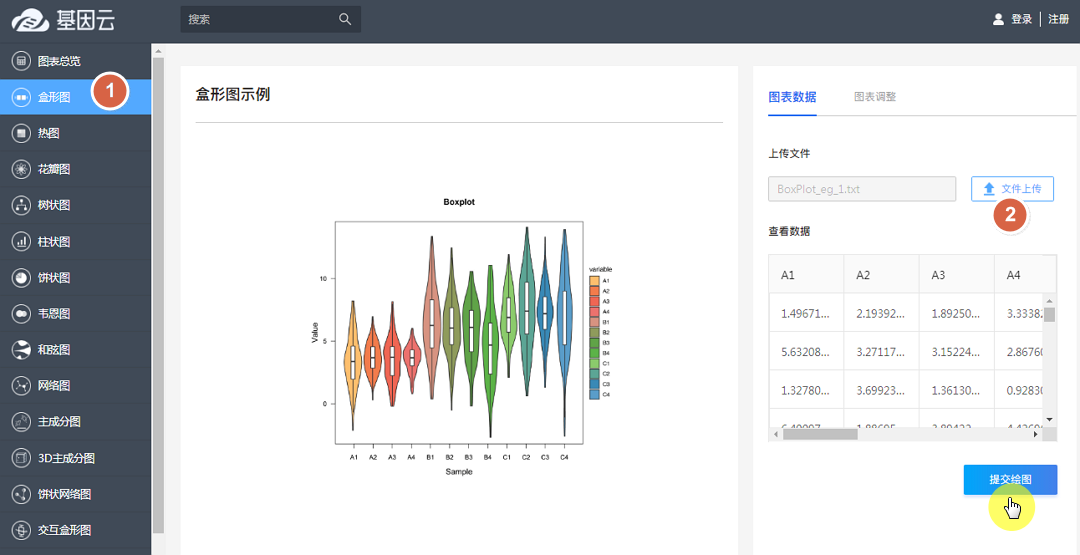Choose the tree diagram icon (树状图)
This screenshot has height=555, width=1080.
[x=20, y=205]
